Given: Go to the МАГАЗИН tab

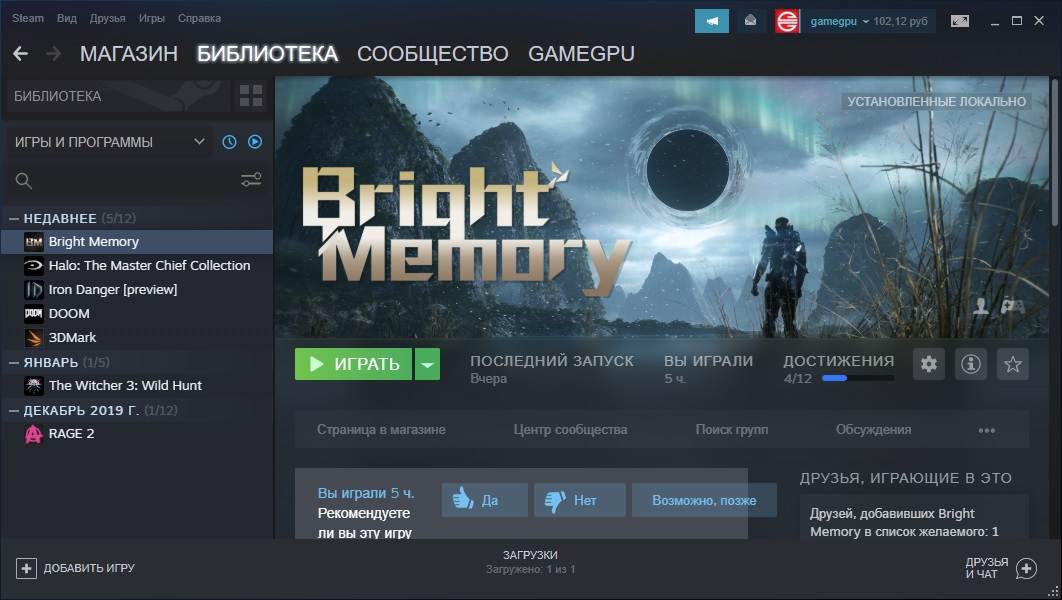Looking at the screenshot, I should click(x=129, y=53).
